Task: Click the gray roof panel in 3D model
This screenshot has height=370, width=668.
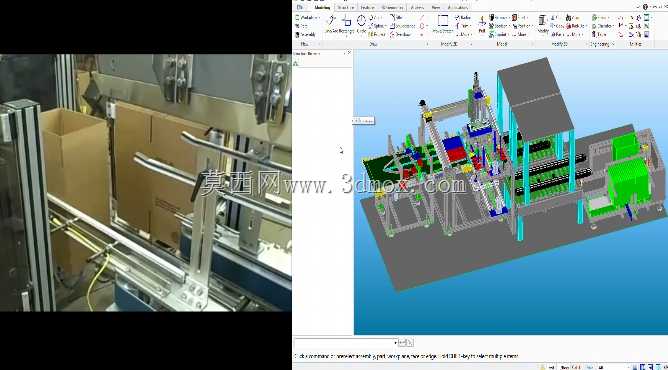Action: point(535,100)
